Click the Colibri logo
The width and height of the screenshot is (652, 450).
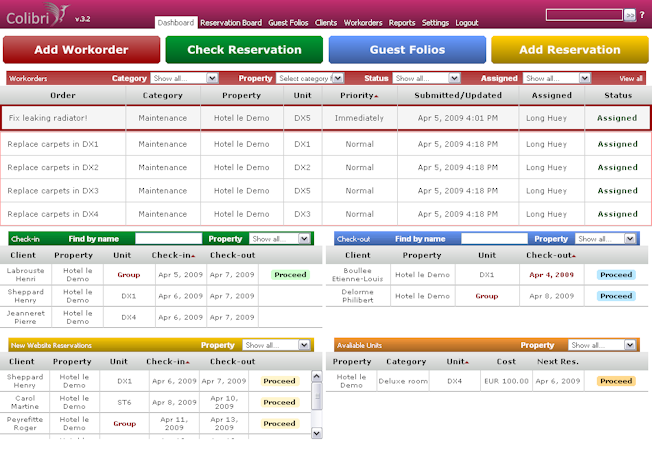[x=37, y=15]
